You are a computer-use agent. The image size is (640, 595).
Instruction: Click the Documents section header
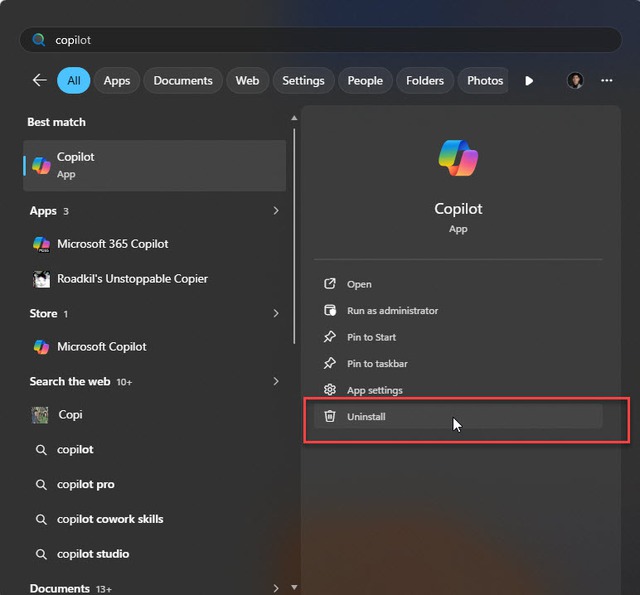point(60,588)
